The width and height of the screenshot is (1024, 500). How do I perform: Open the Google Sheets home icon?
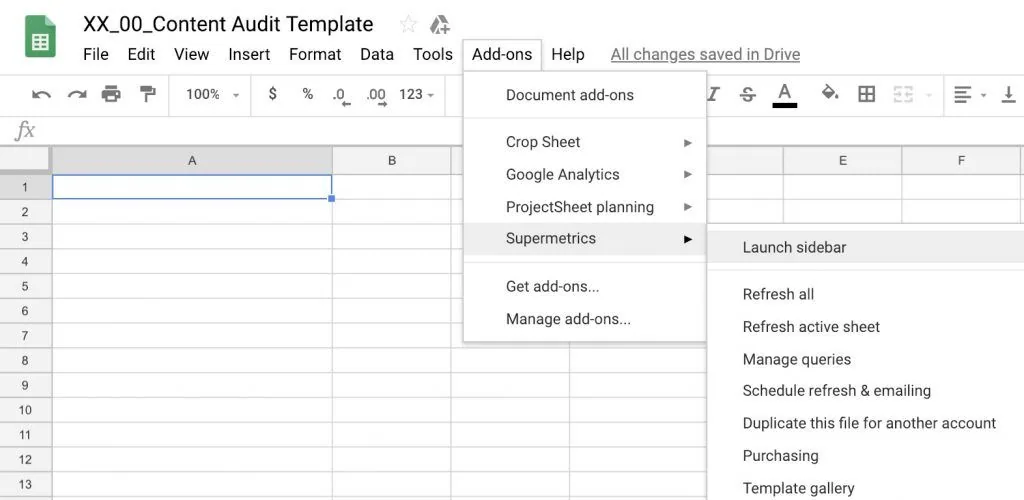(40, 36)
